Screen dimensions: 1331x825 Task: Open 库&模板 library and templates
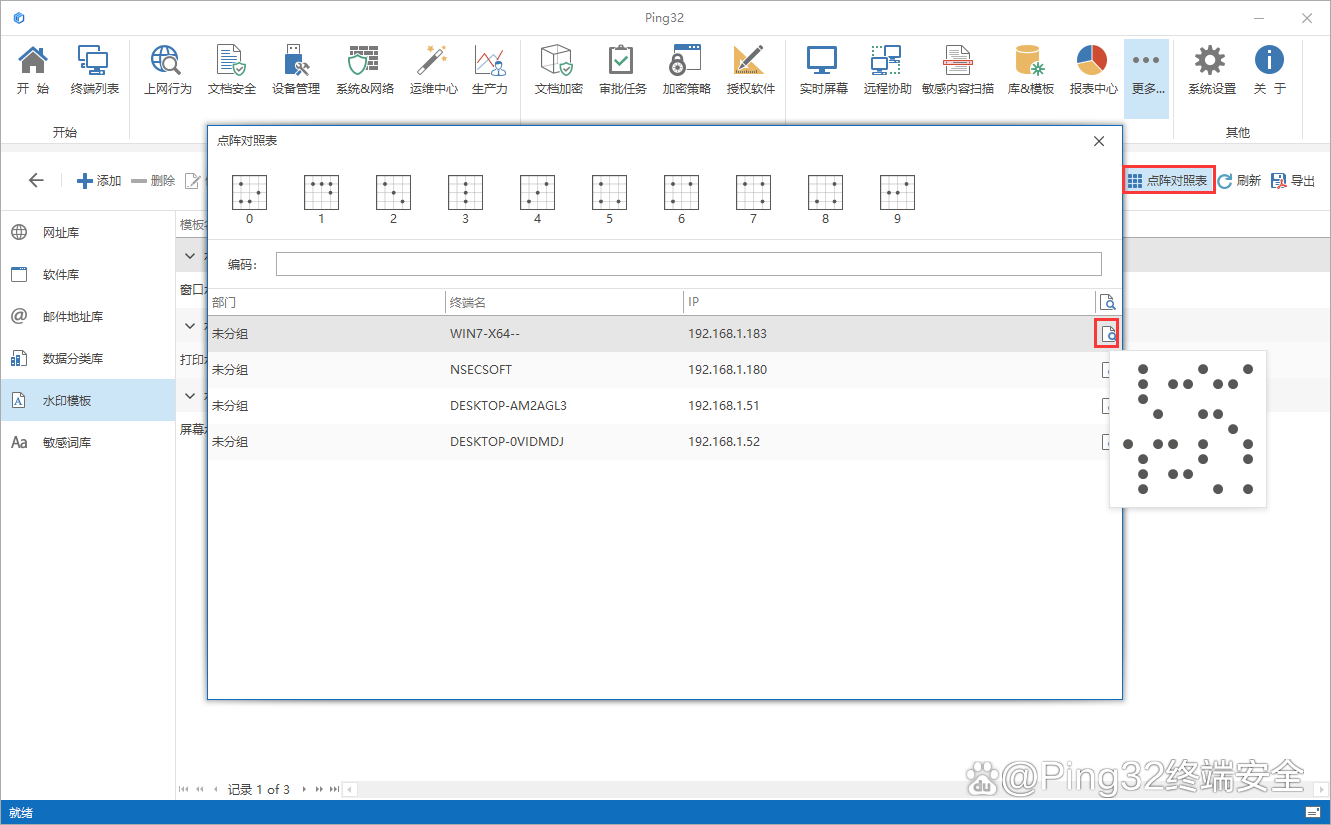point(1030,70)
